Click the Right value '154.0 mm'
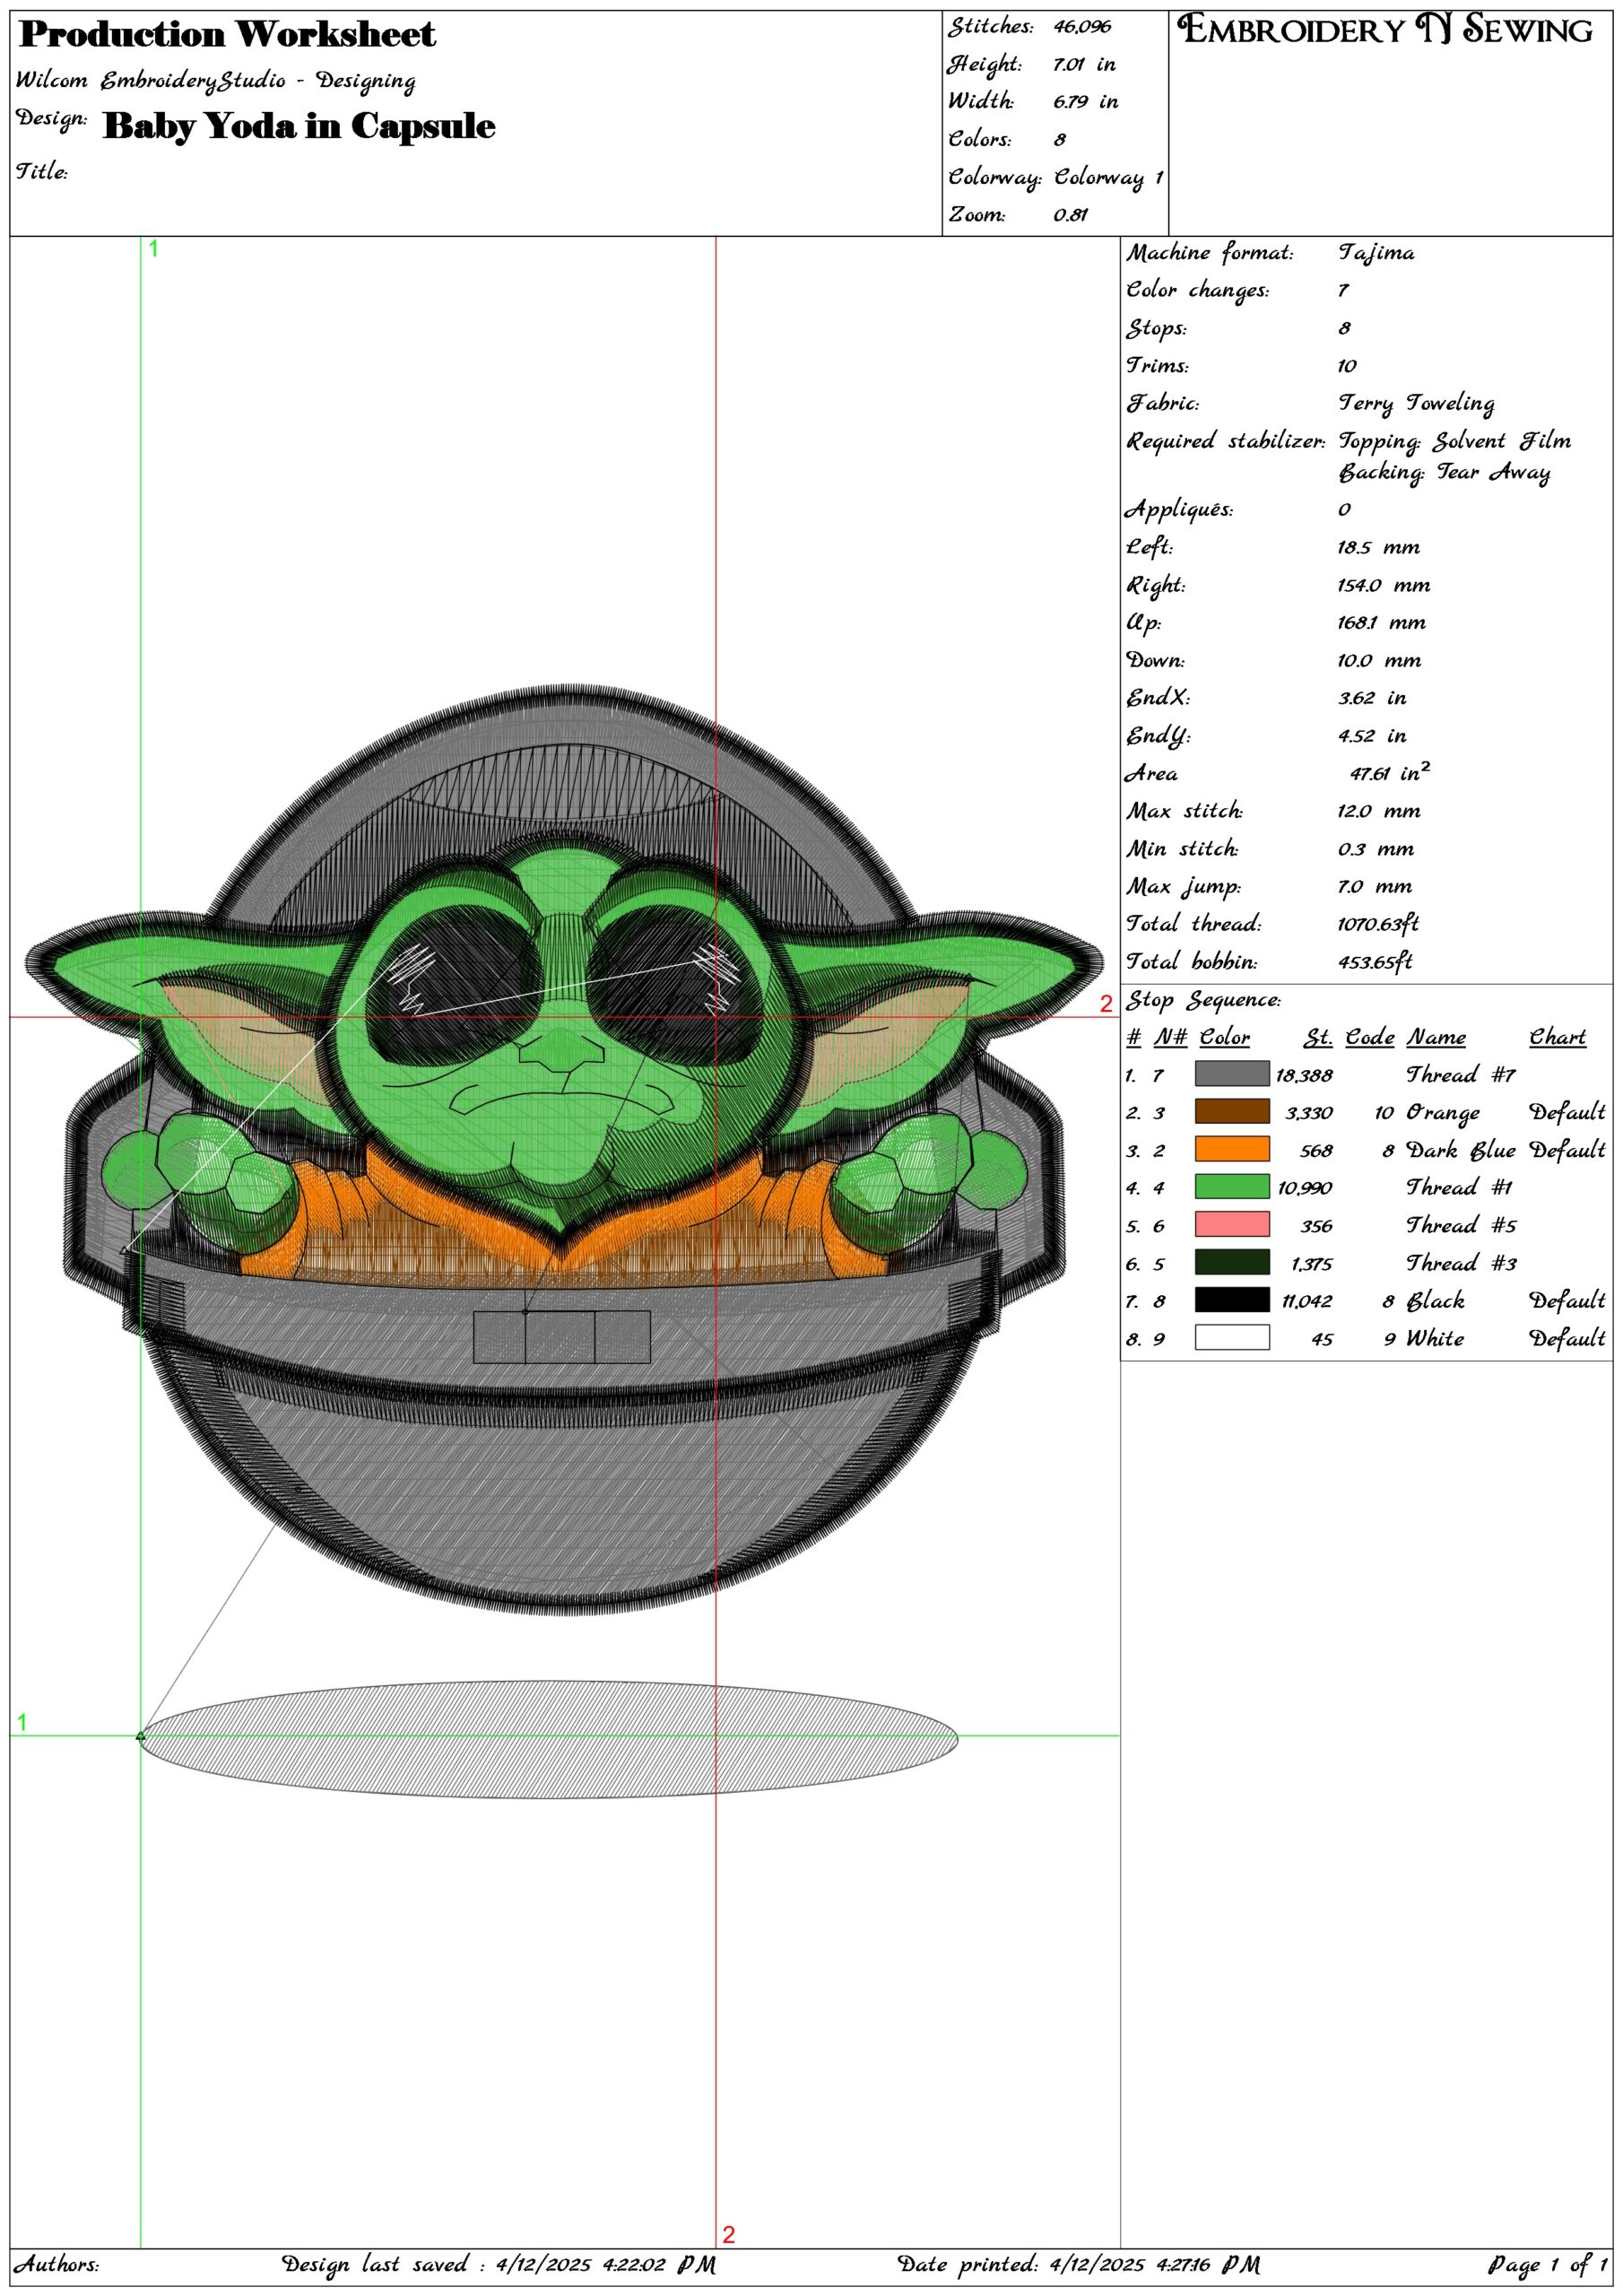Viewport: 1623px width, 2296px height. (x=1384, y=586)
